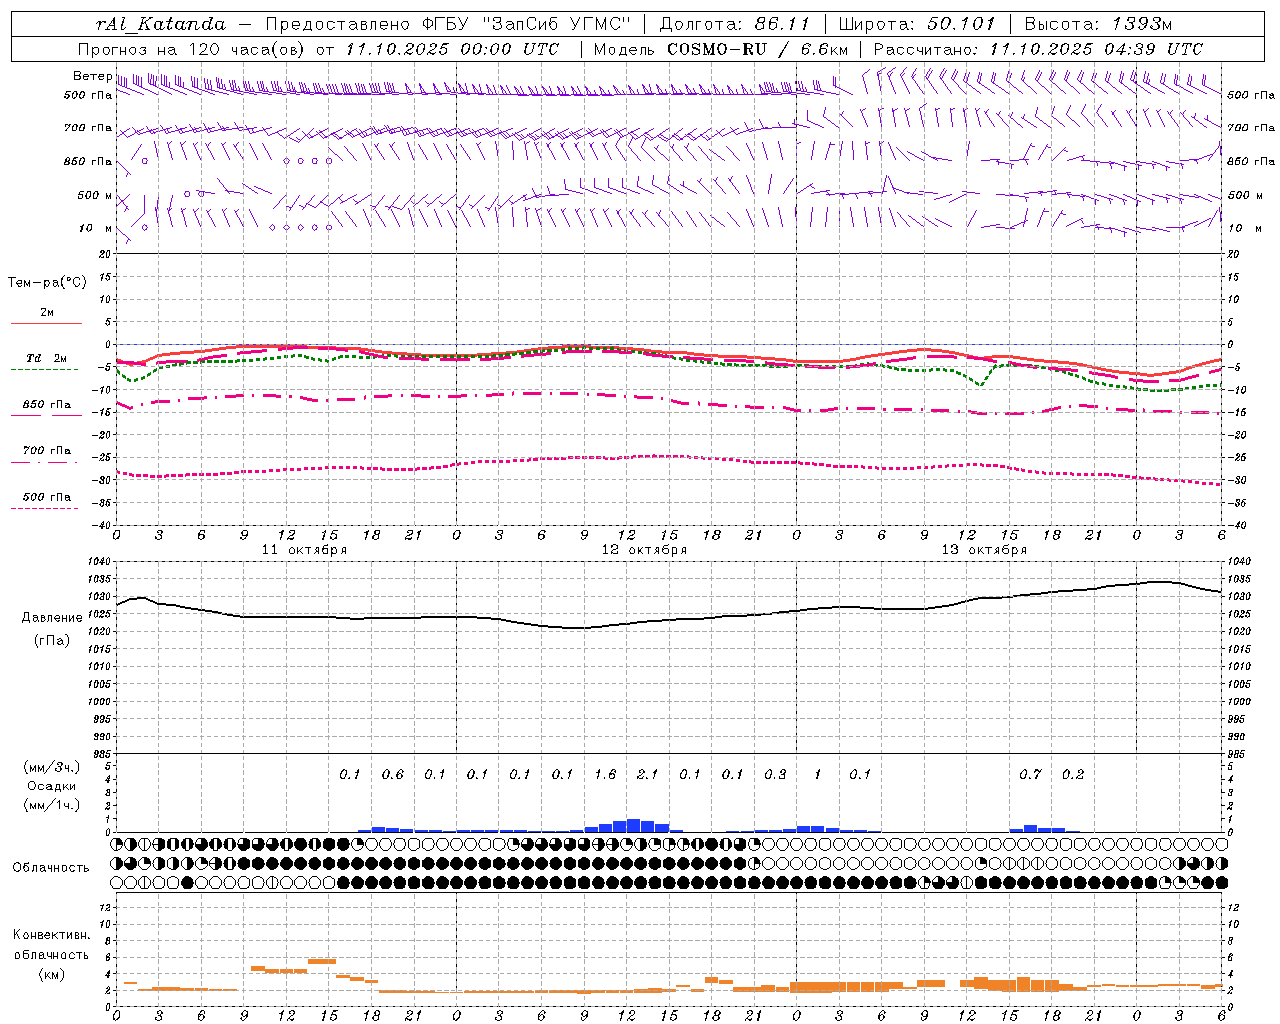The height and width of the screenshot is (1024, 1280).
Task: Click the Конвективн. convective cloud label
Action: click(51, 935)
